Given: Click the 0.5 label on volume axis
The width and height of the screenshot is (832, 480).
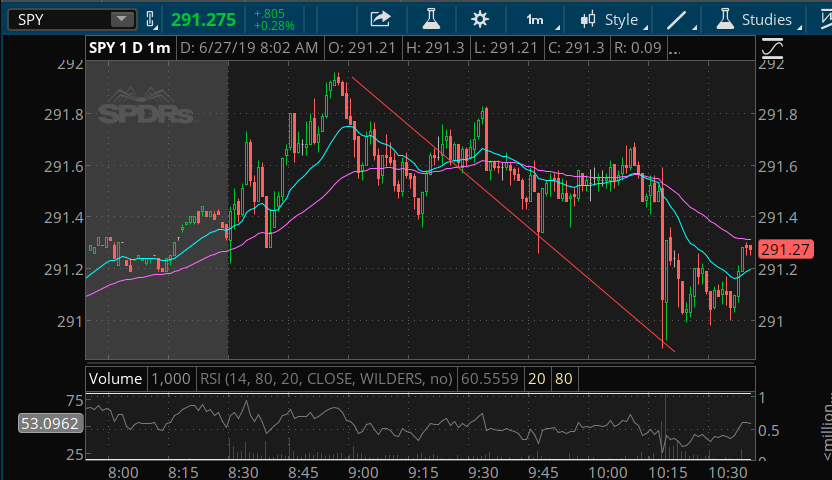Looking at the screenshot, I should 768,430.
